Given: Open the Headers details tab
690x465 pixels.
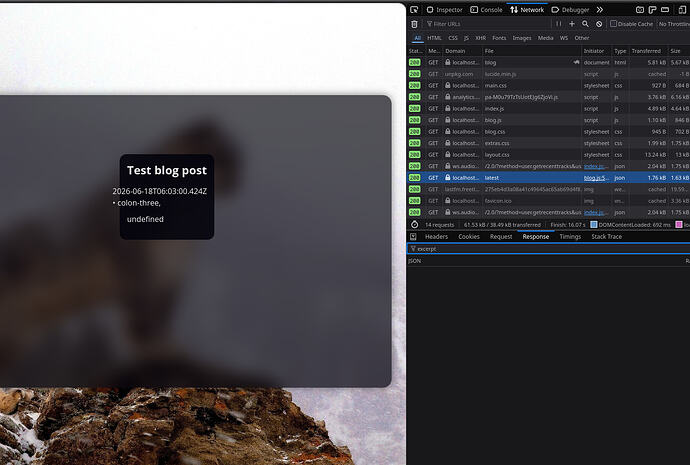Looking at the screenshot, I should [x=436, y=237].
